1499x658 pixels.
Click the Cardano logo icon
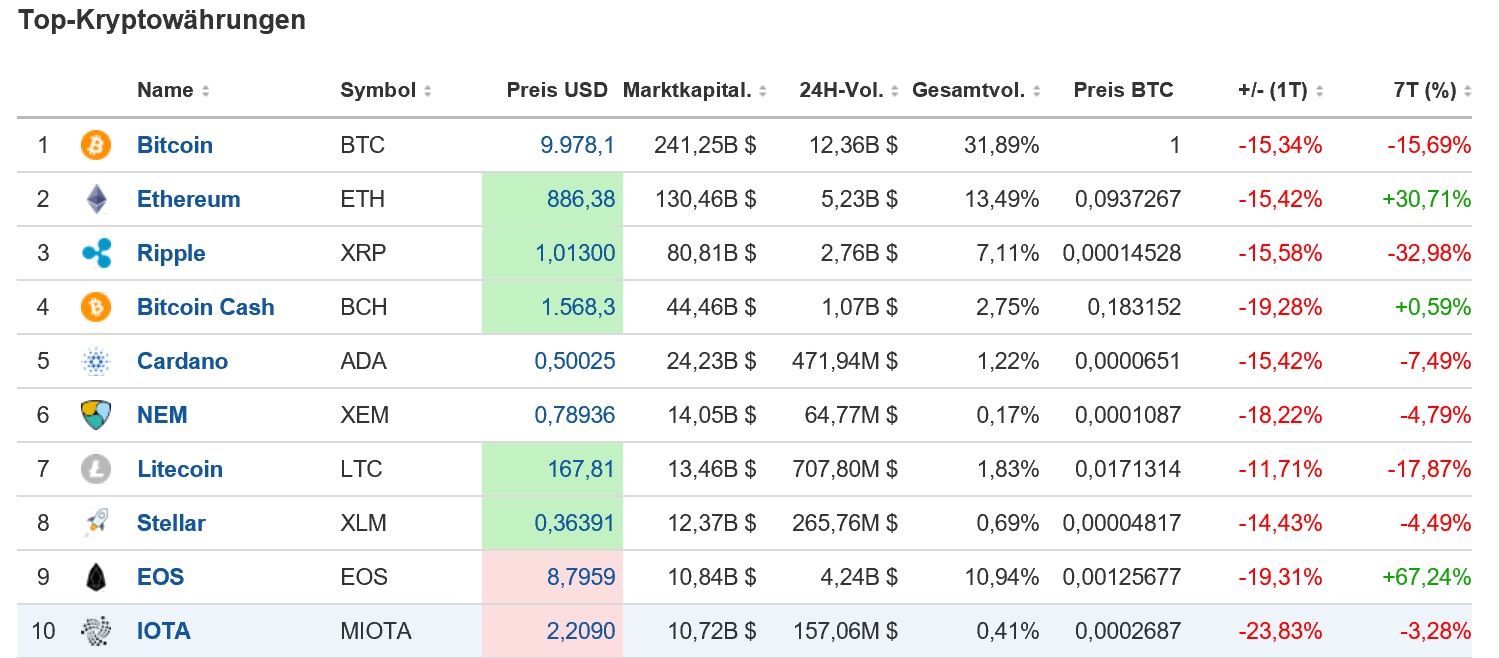pyautogui.click(x=97, y=361)
